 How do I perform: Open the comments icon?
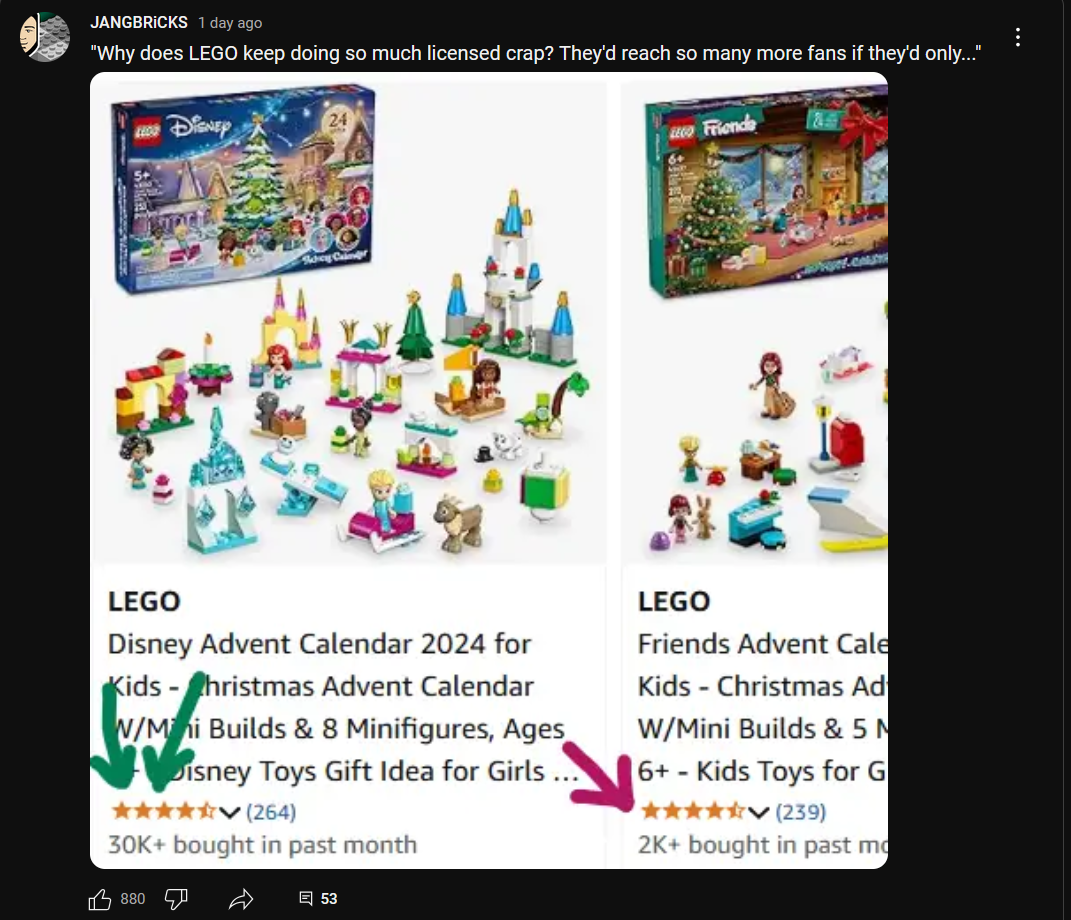pyautogui.click(x=306, y=898)
